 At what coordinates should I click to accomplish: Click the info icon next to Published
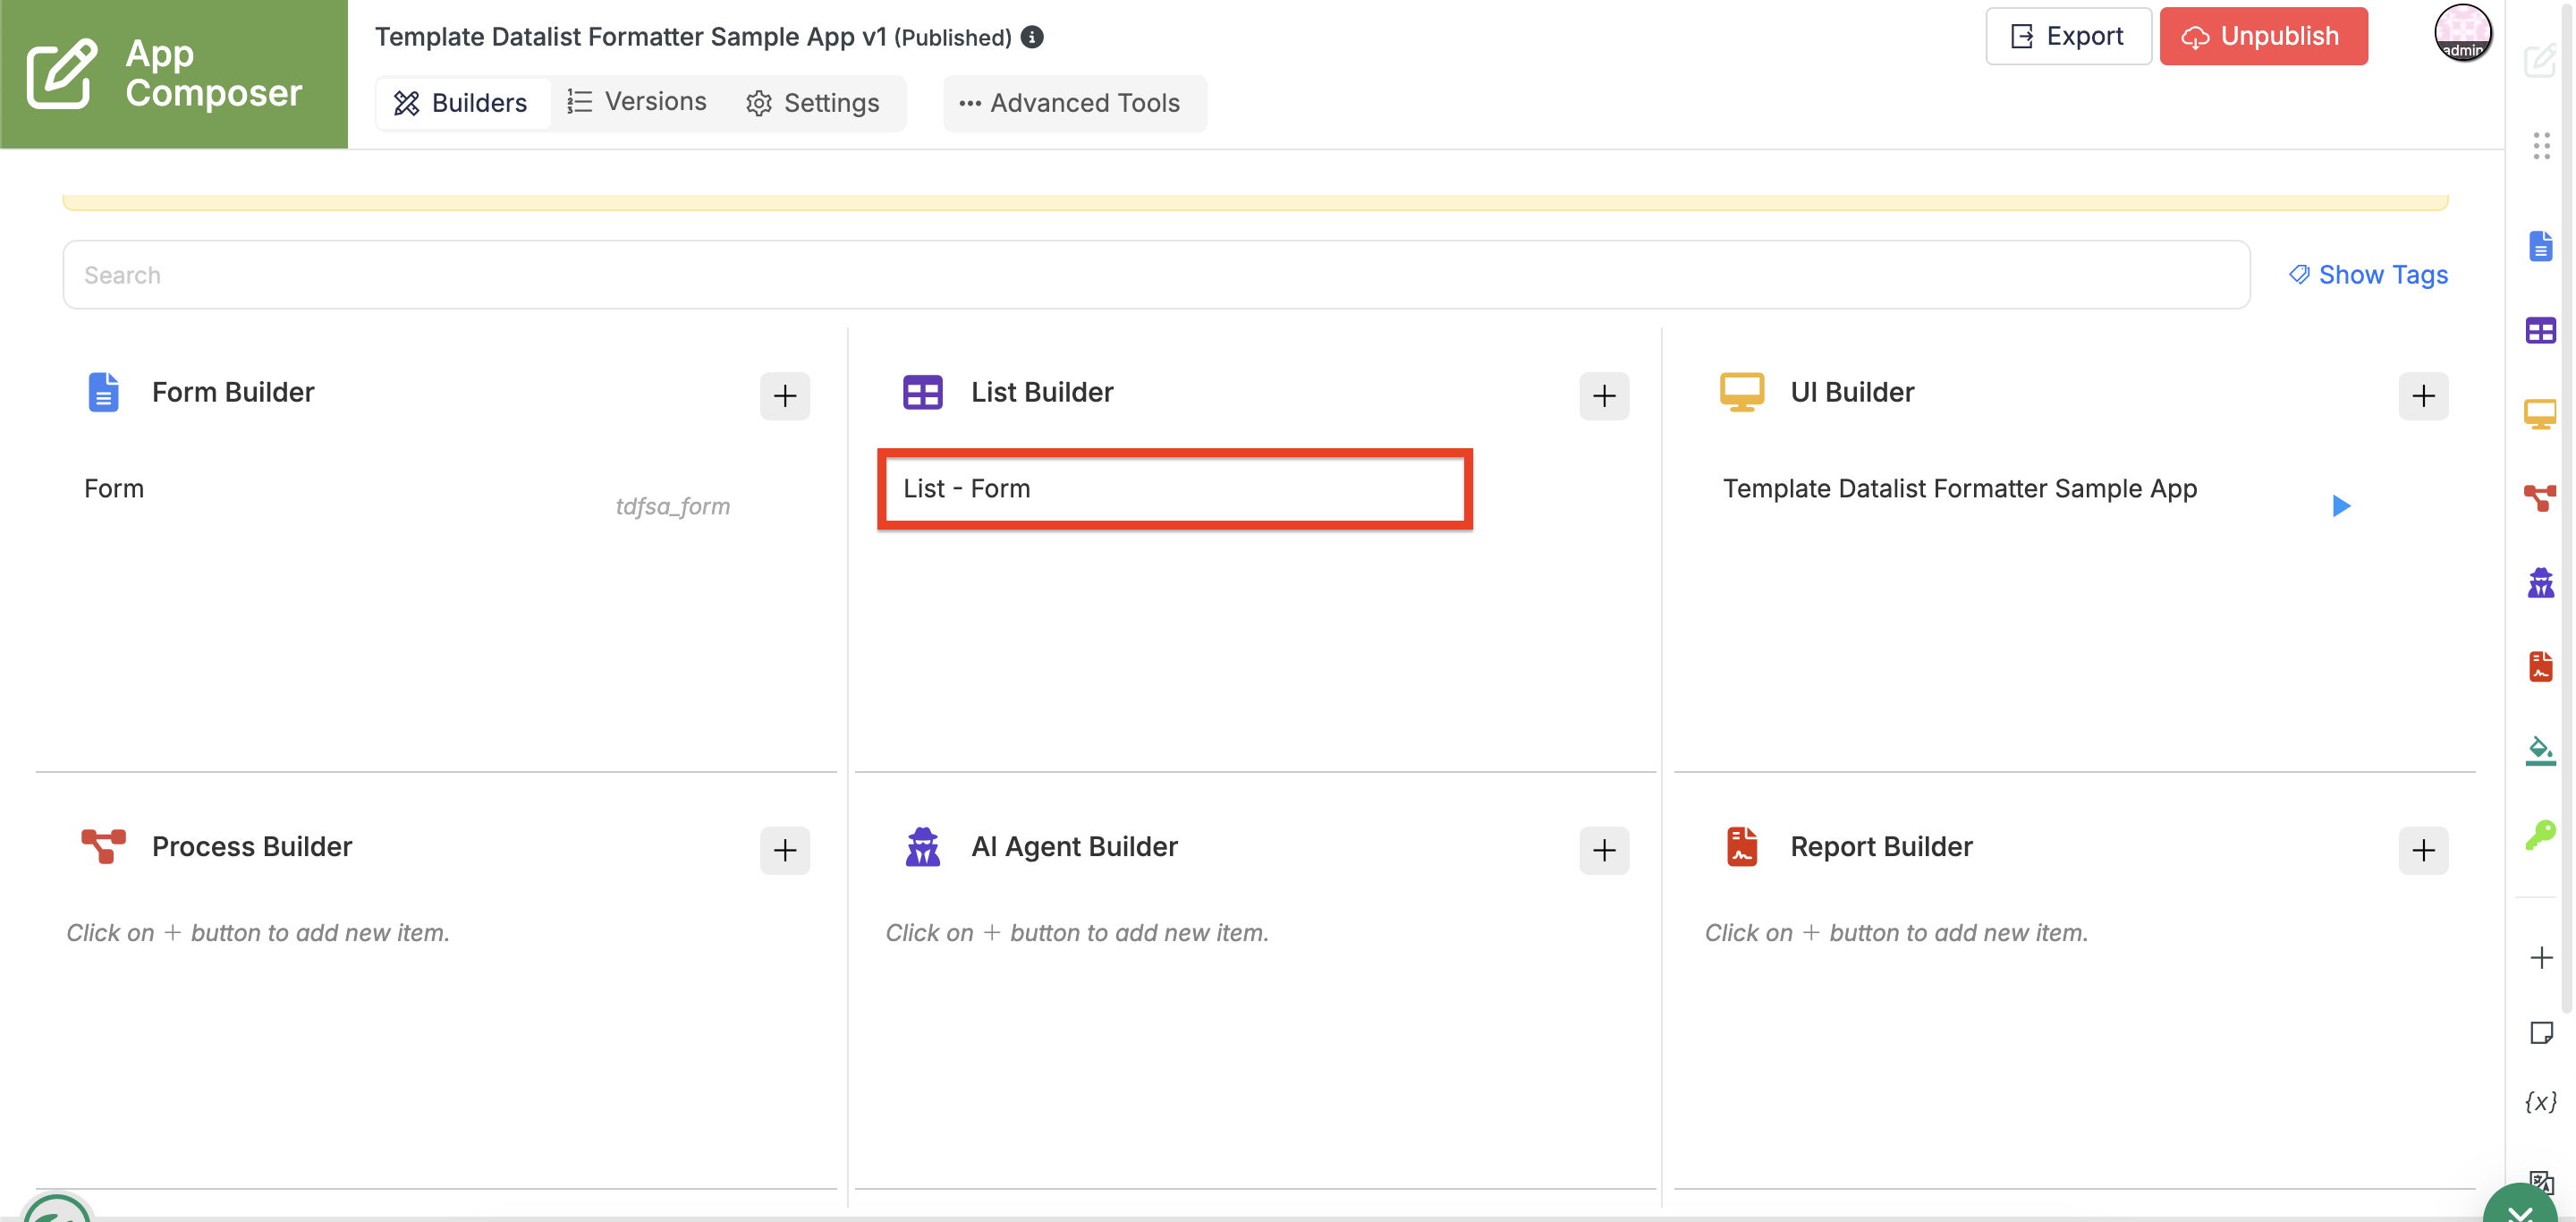pyautogui.click(x=1032, y=37)
